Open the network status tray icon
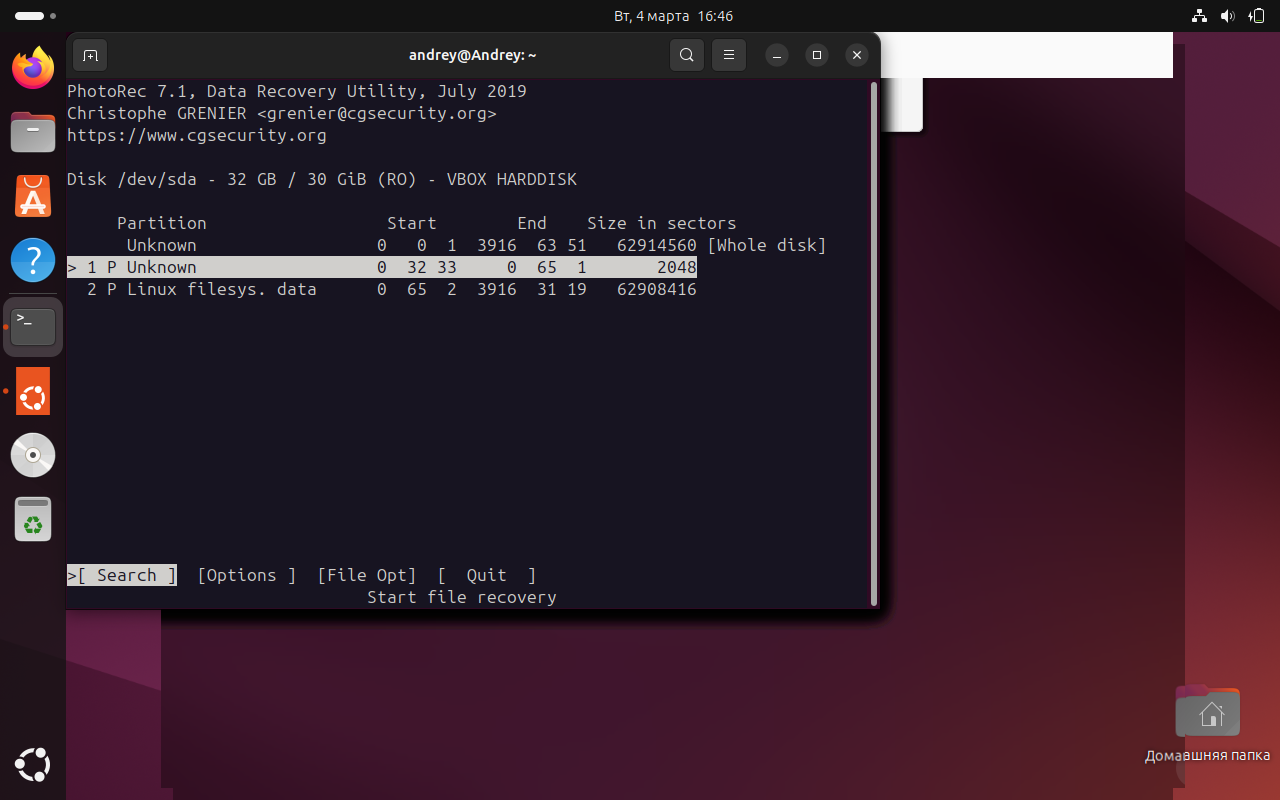The height and width of the screenshot is (800, 1280). coord(1200,16)
